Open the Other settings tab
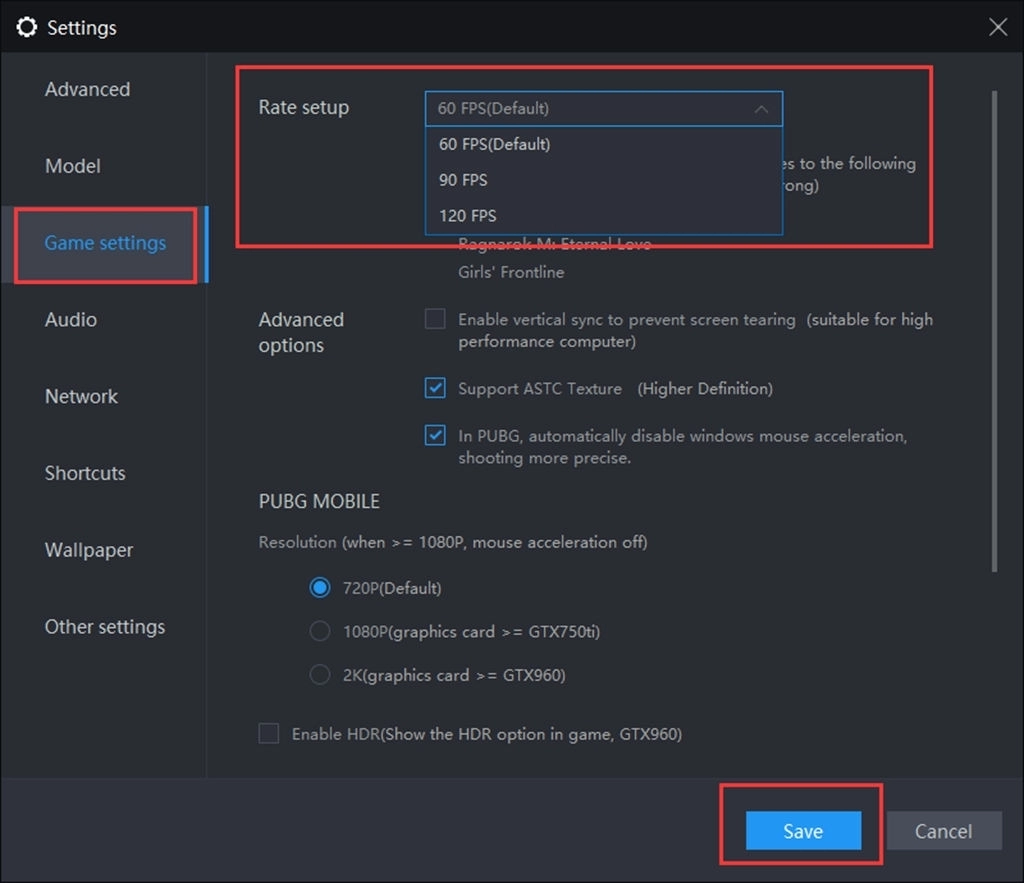 click(x=104, y=627)
